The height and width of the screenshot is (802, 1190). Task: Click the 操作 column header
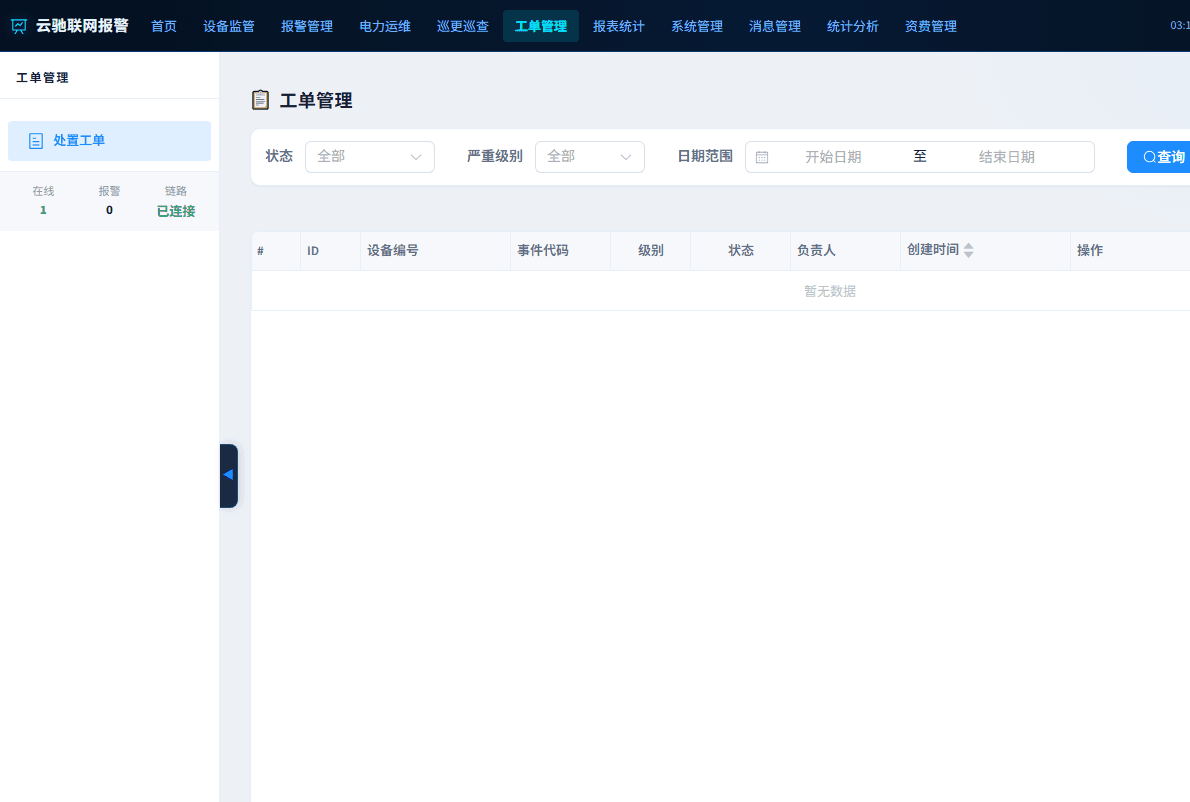[x=1130, y=250]
